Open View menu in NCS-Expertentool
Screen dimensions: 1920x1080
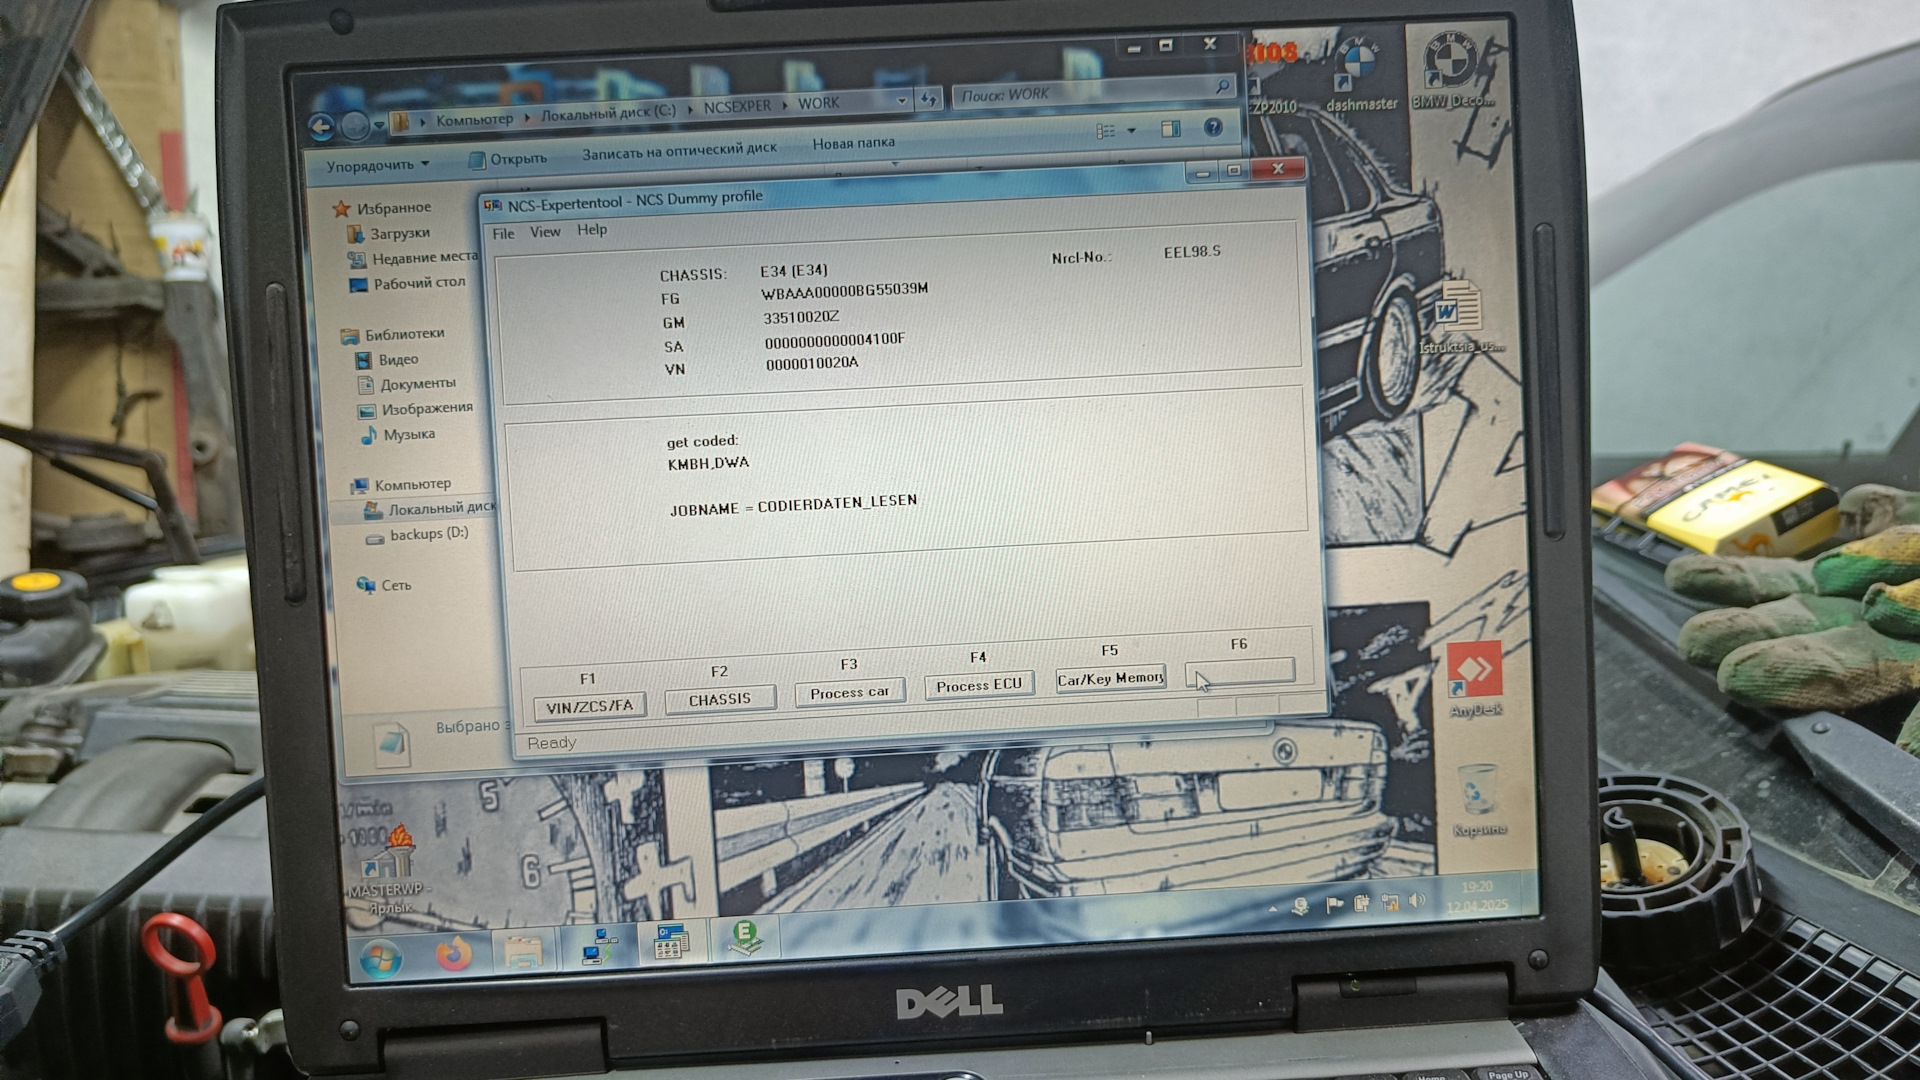545,231
